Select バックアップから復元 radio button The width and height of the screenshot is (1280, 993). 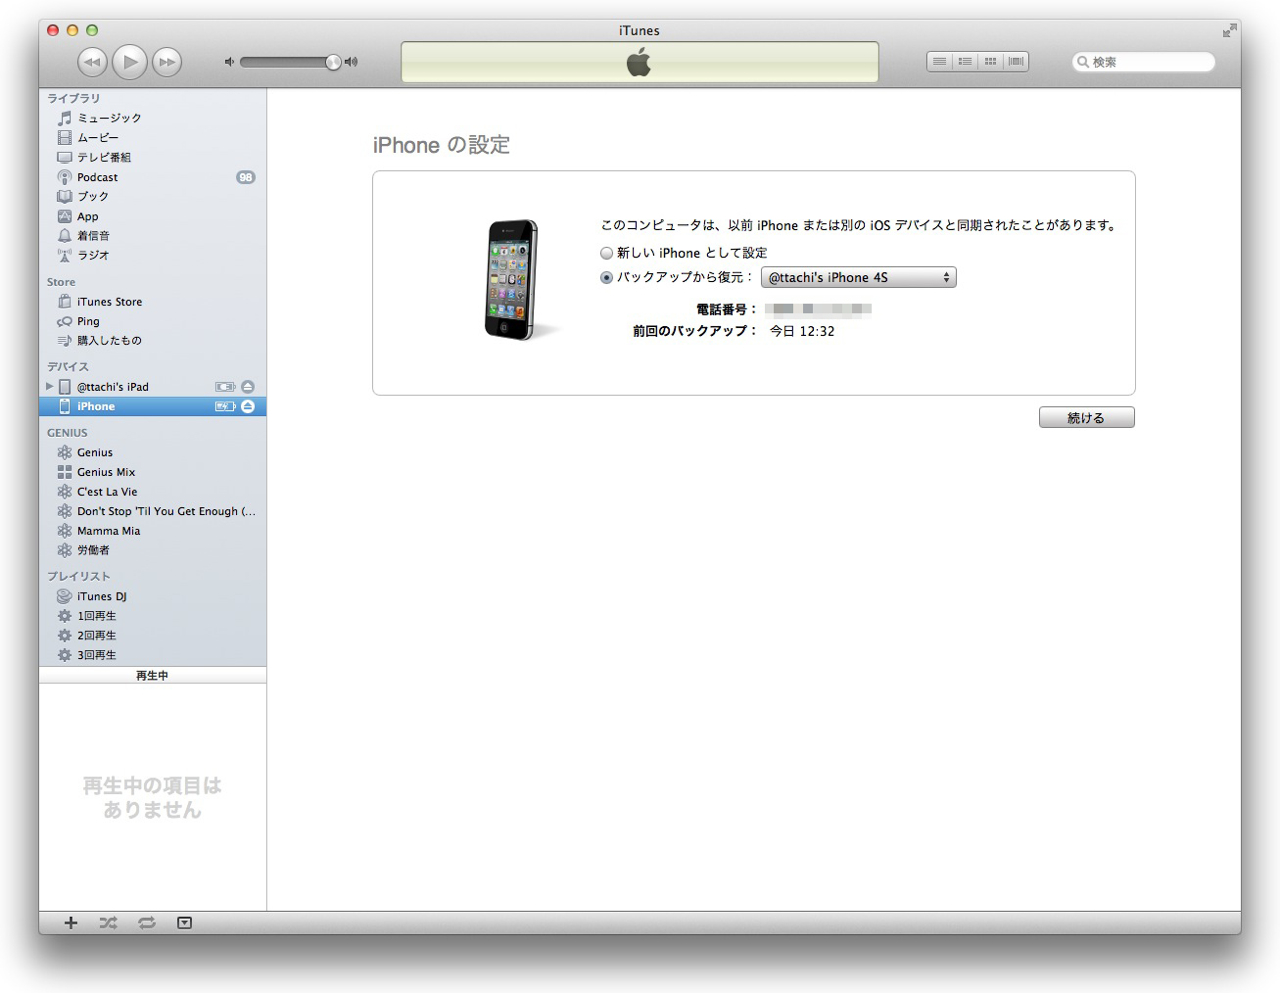click(606, 278)
